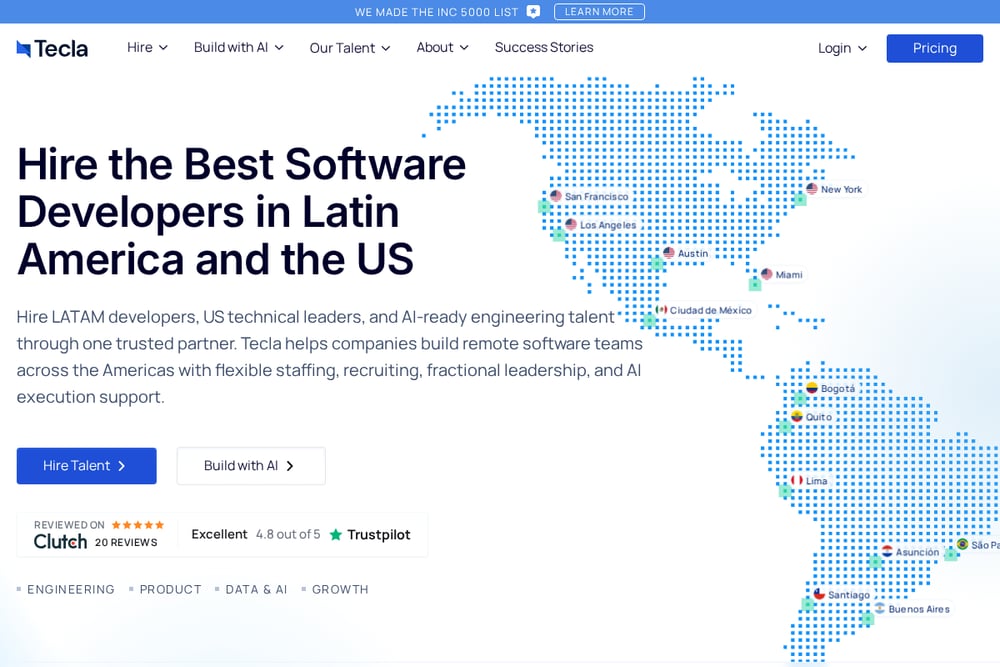1000x667 pixels.
Task: Open the Trustpilot rating link
Action: (301, 534)
